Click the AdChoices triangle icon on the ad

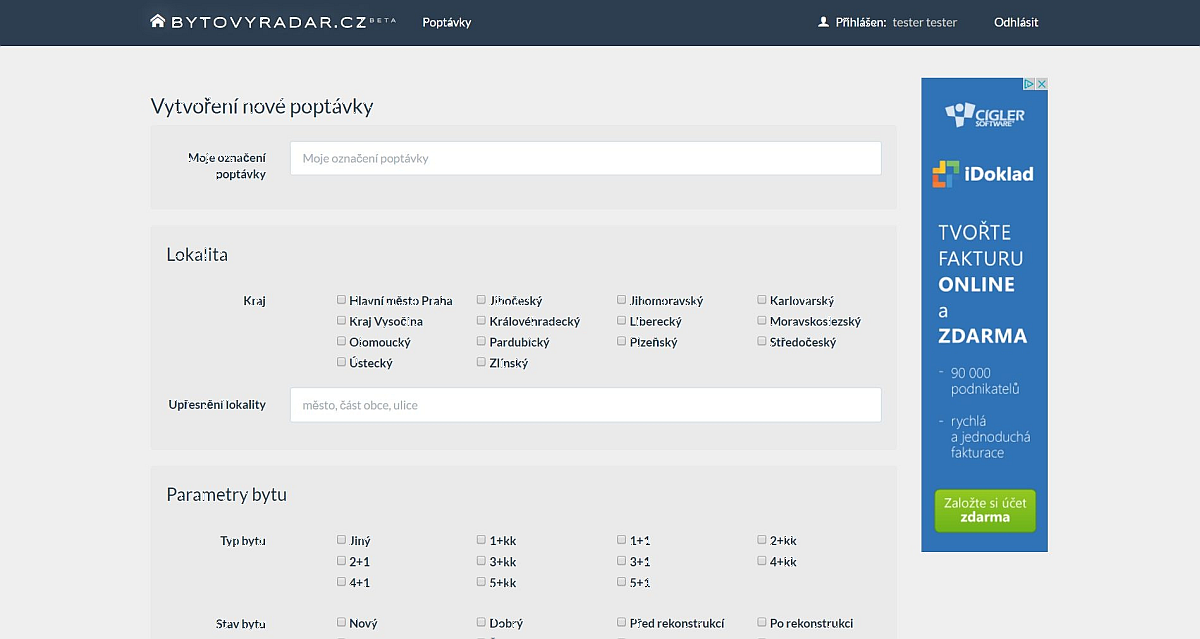tap(1029, 84)
